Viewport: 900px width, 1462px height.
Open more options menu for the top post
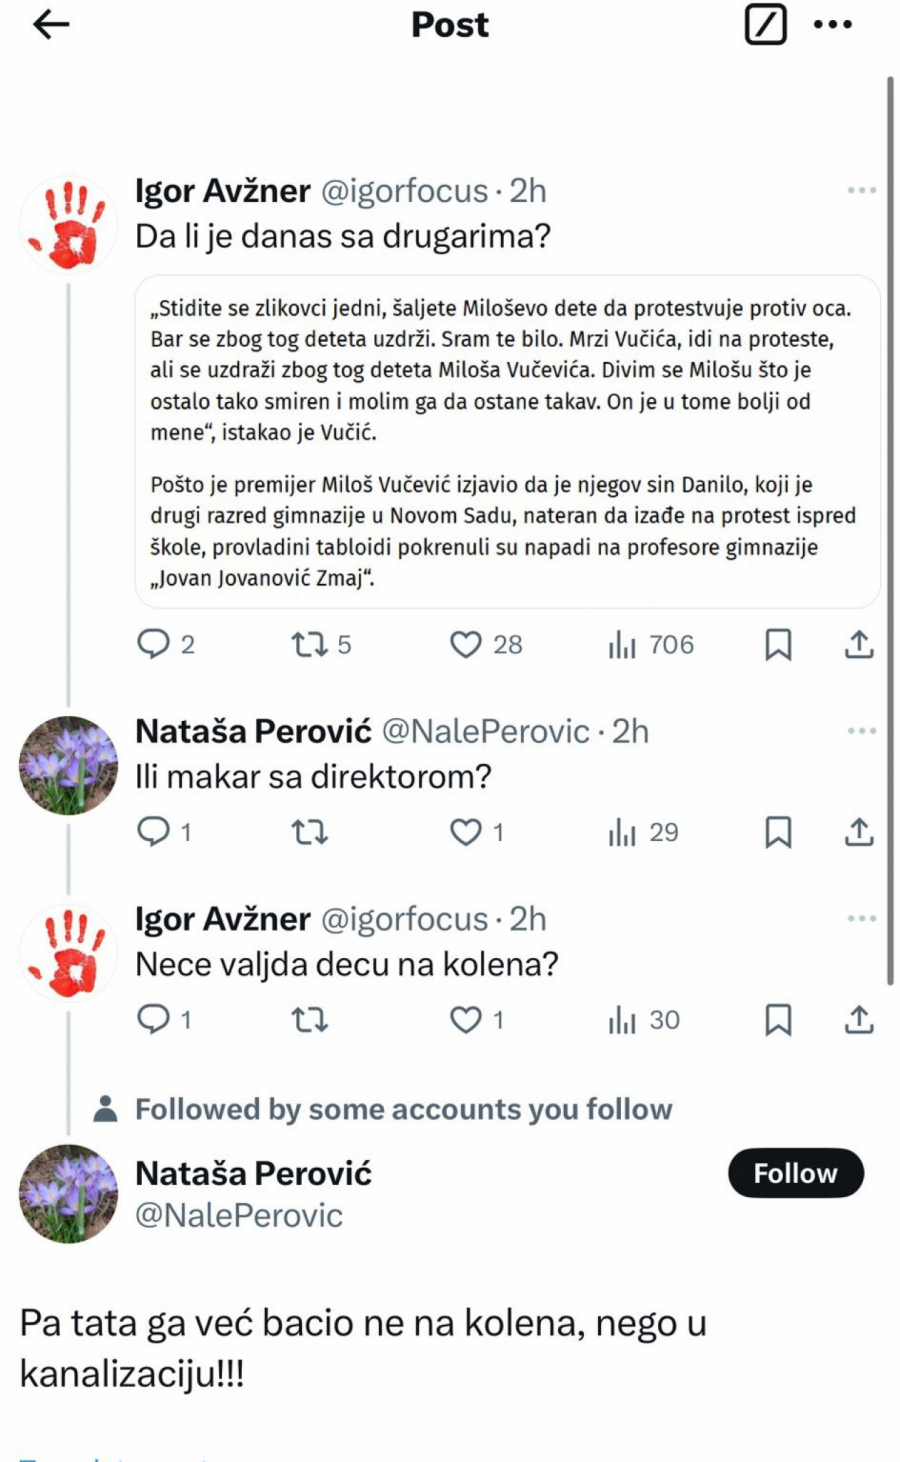[x=857, y=190]
